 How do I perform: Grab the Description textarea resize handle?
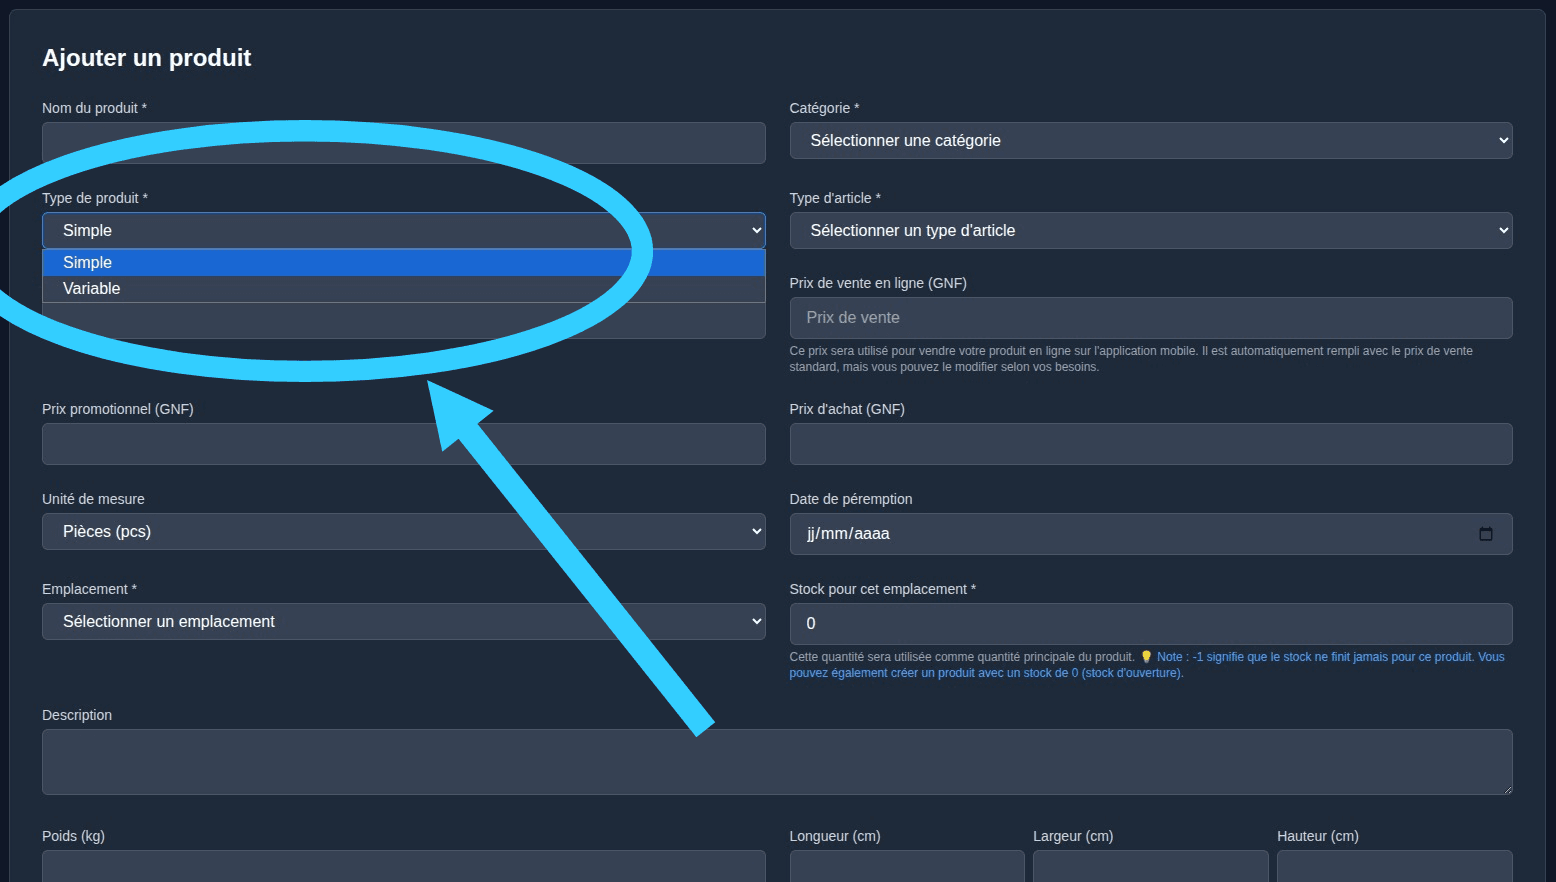1506,789
